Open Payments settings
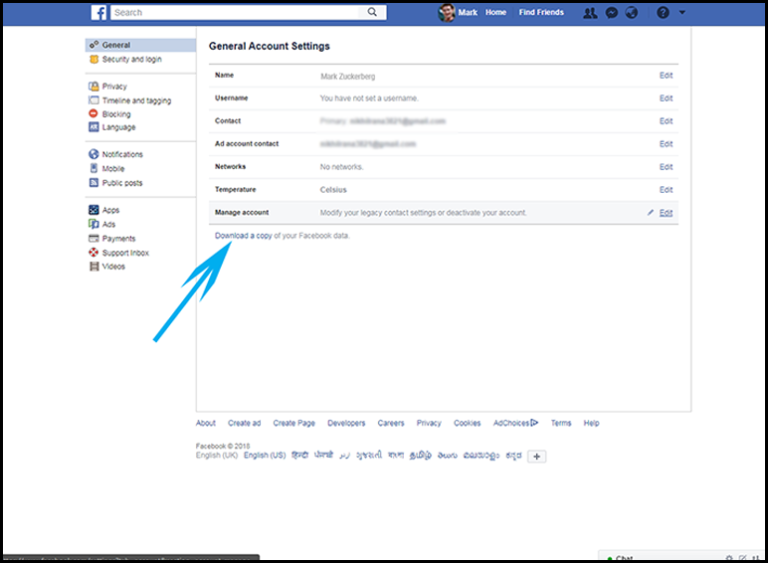Viewport: 768px width, 563px height. click(119, 239)
